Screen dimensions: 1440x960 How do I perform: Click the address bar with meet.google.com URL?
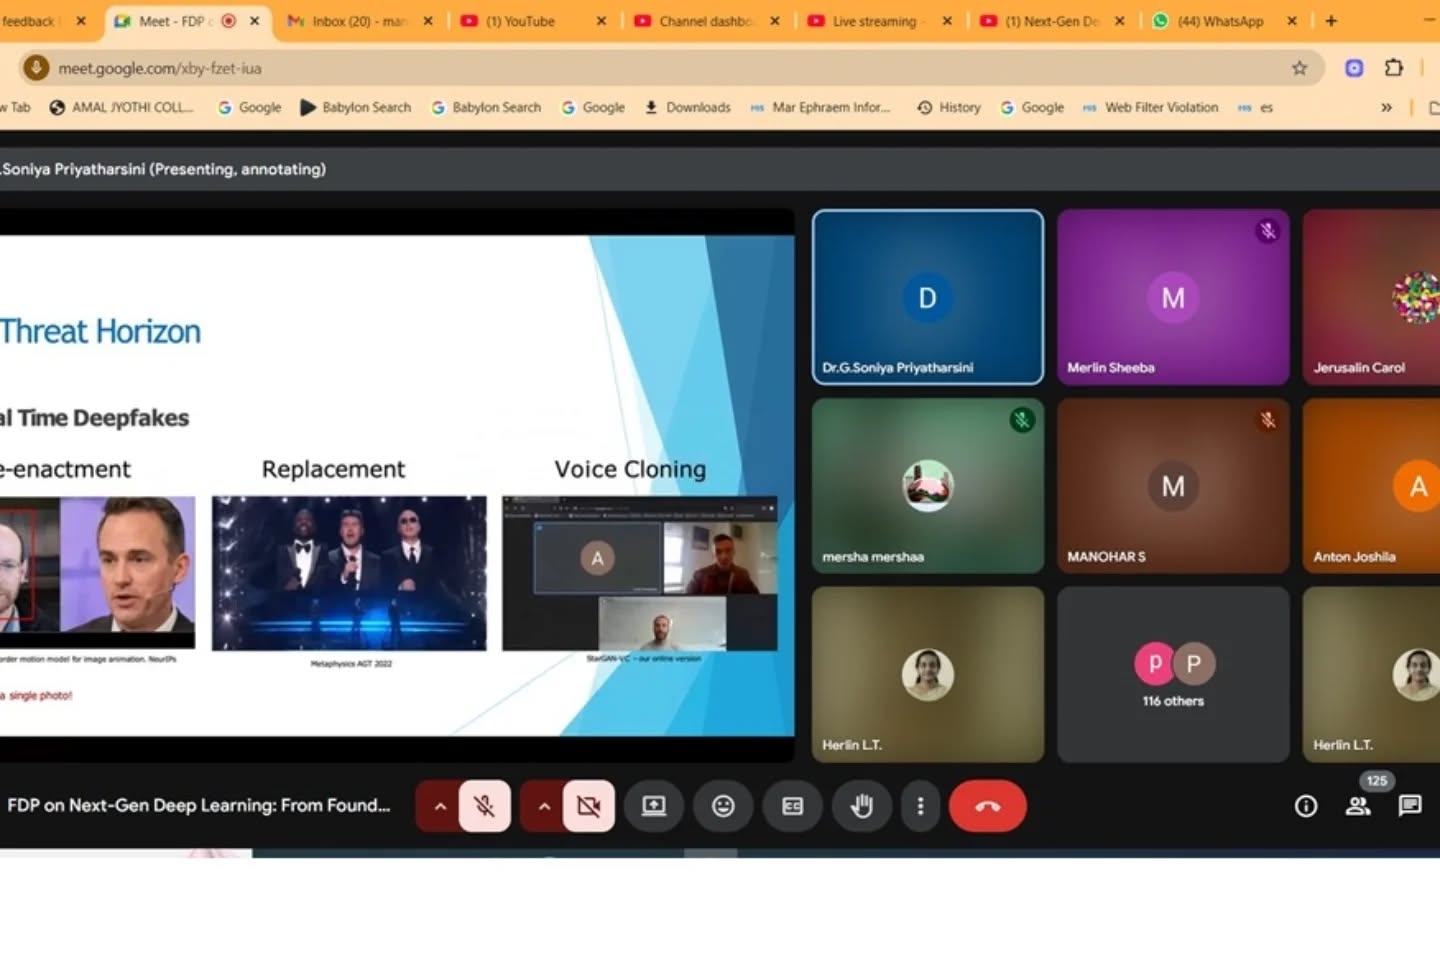click(670, 68)
